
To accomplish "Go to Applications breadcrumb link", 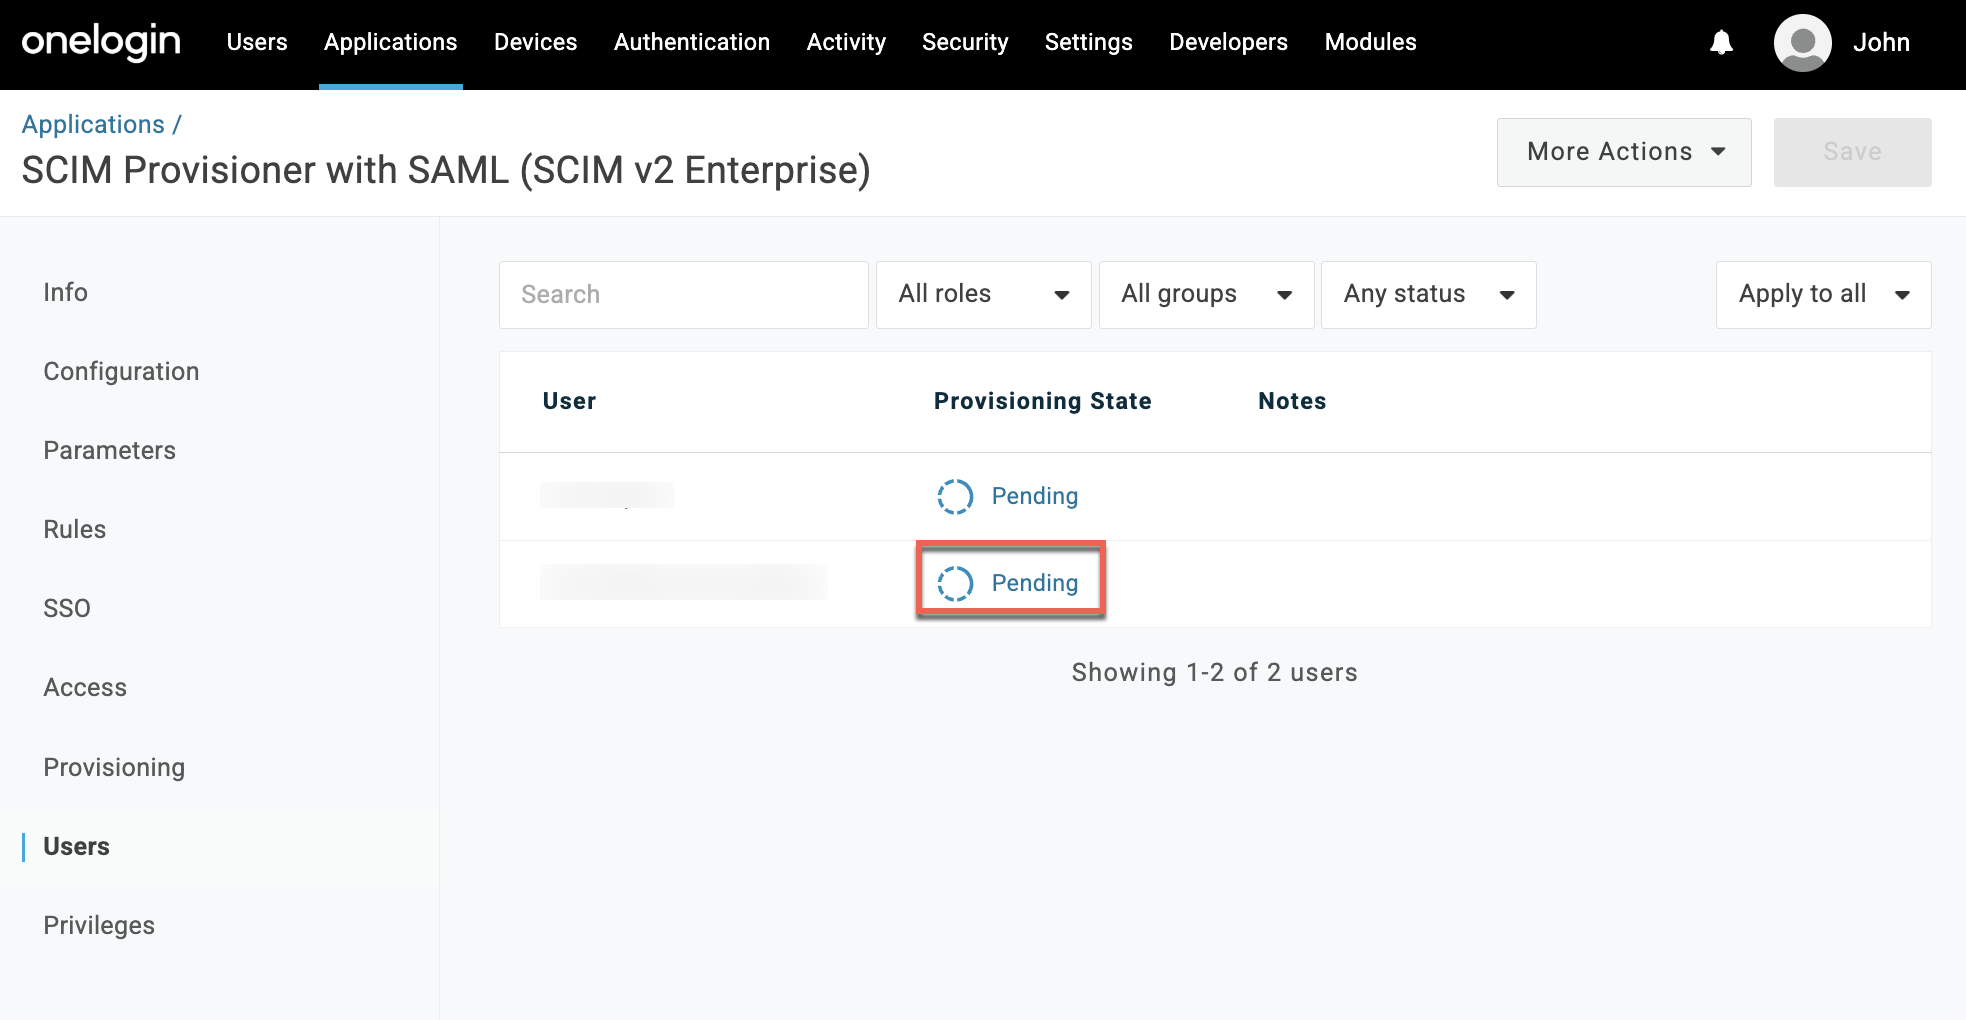I will (x=93, y=124).
